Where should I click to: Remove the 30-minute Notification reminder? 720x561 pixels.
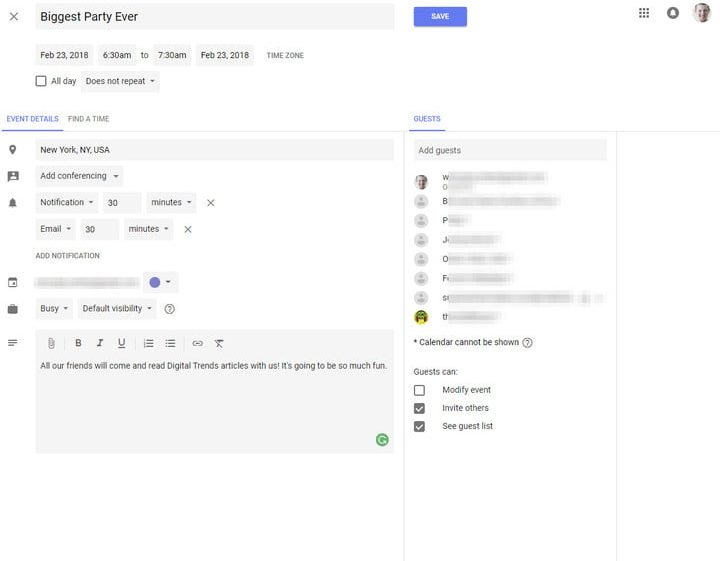coord(210,202)
